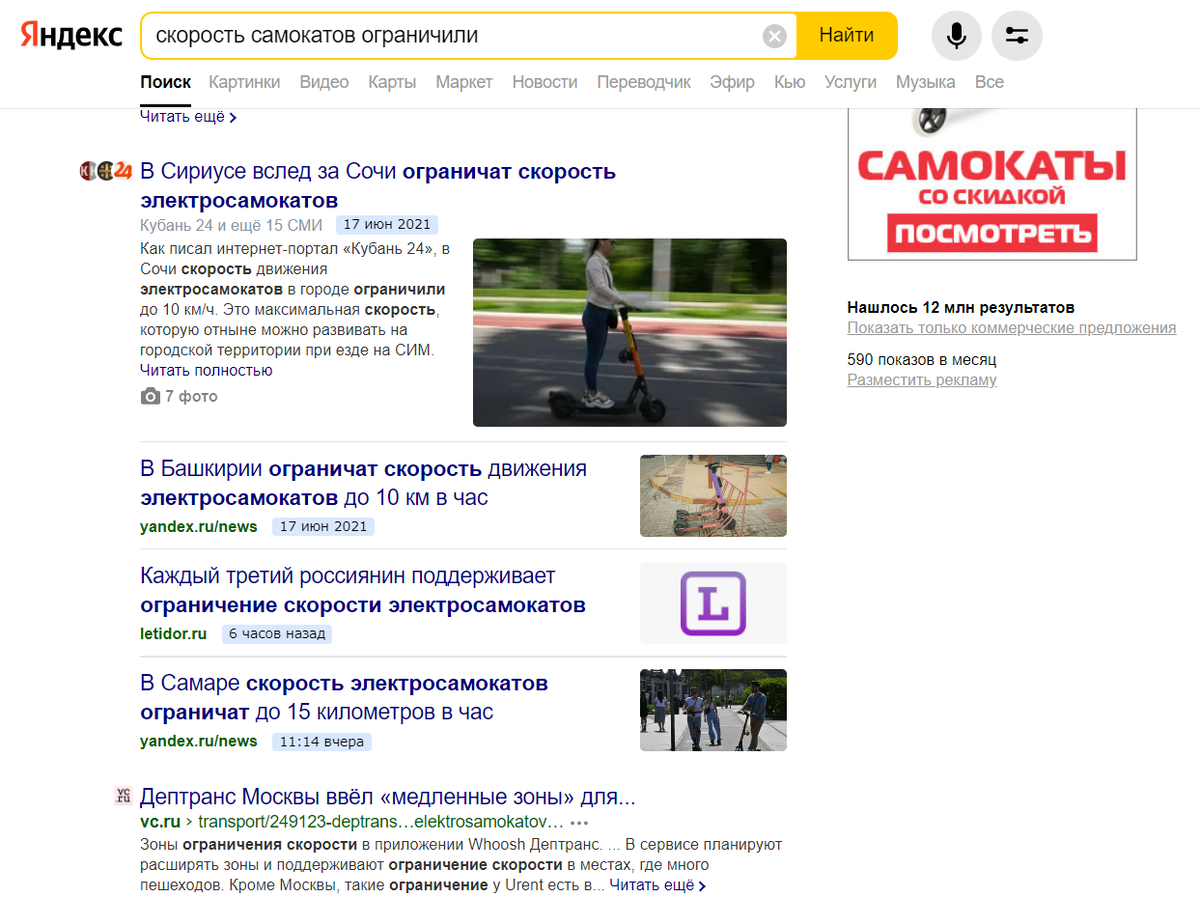
Task: Open the large electric scooter rider photo
Action: tap(630, 332)
